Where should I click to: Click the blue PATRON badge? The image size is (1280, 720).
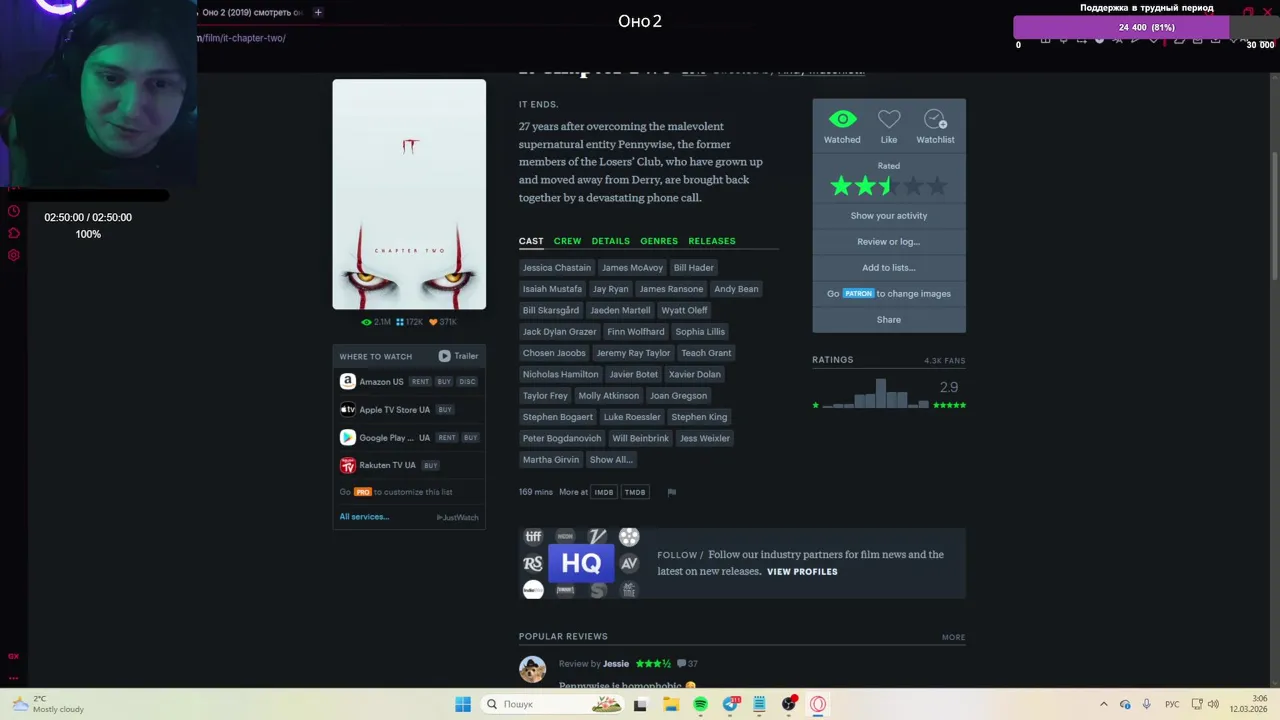(858, 293)
